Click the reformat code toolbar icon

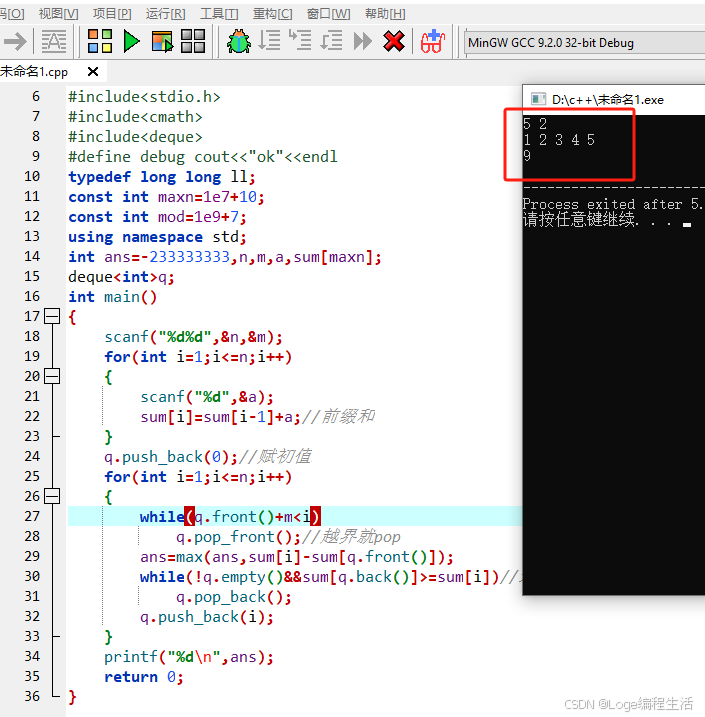click(54, 42)
